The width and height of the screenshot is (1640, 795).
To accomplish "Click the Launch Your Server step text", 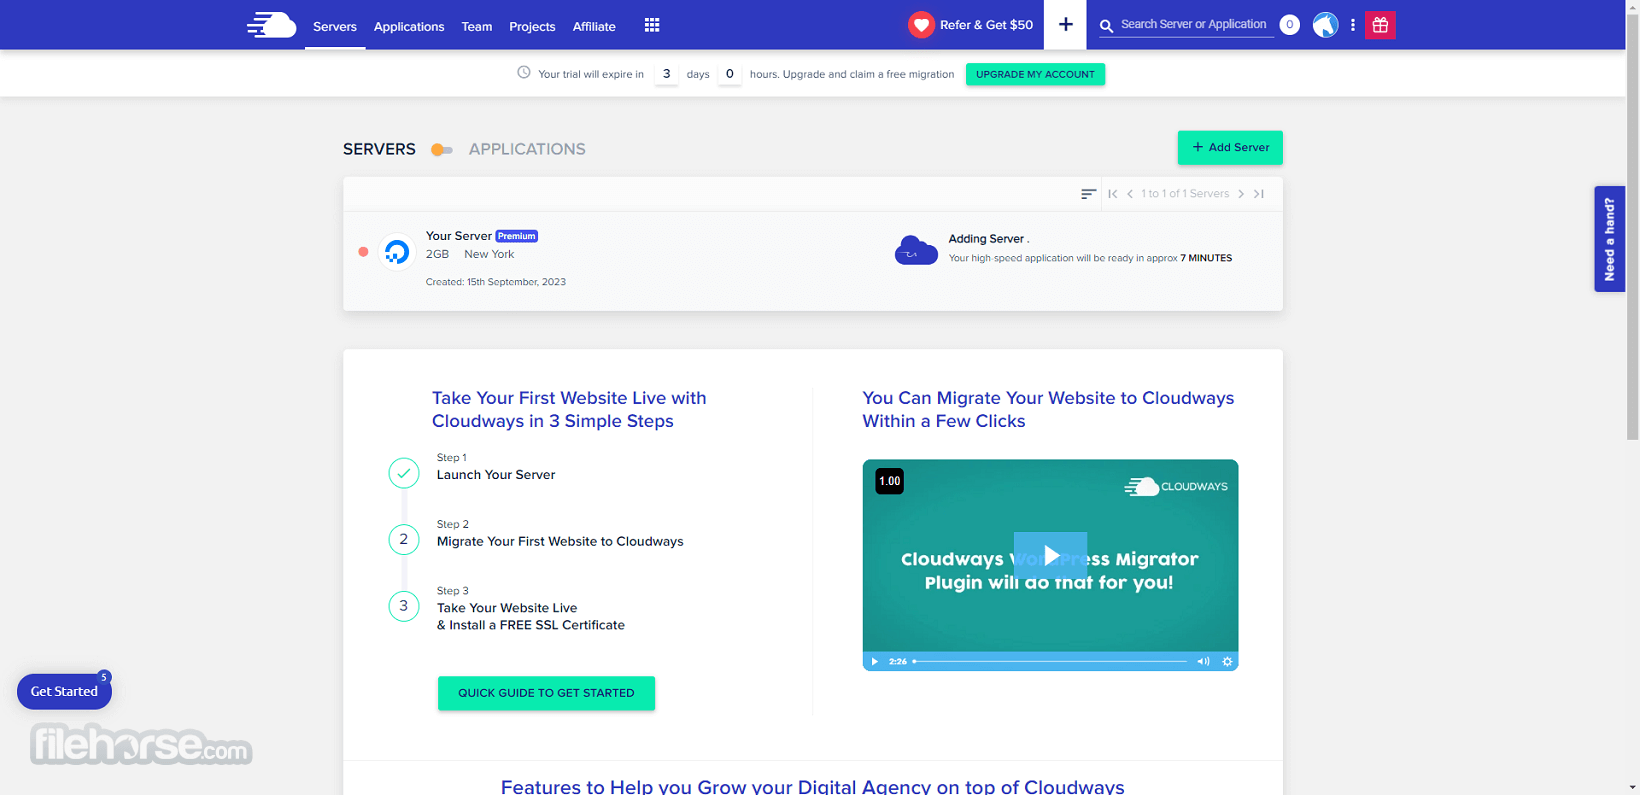I will point(496,475).
